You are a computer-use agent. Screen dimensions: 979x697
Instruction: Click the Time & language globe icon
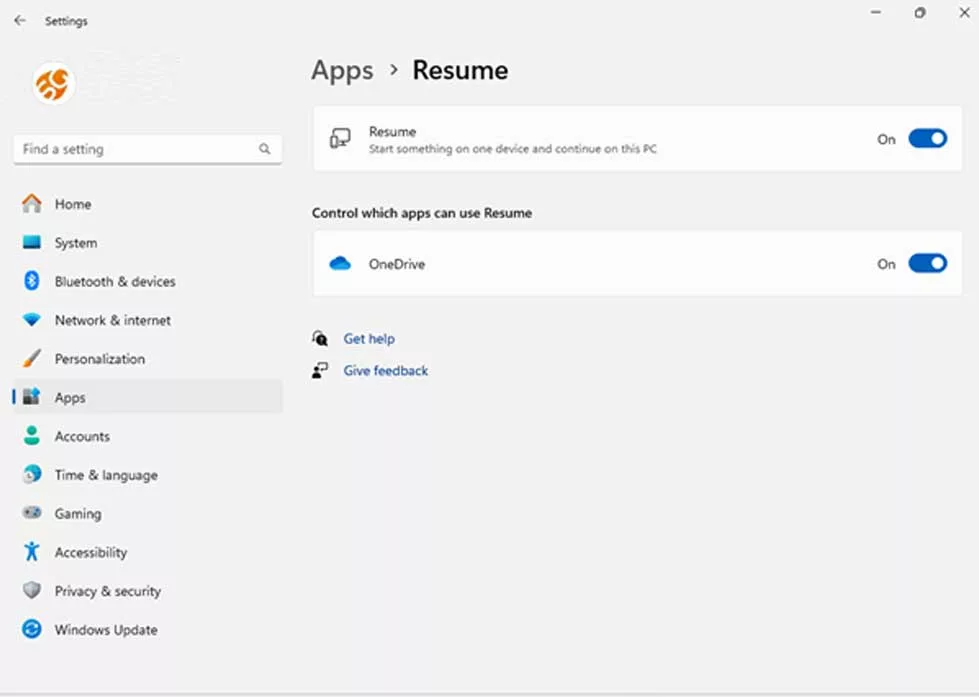pos(32,475)
